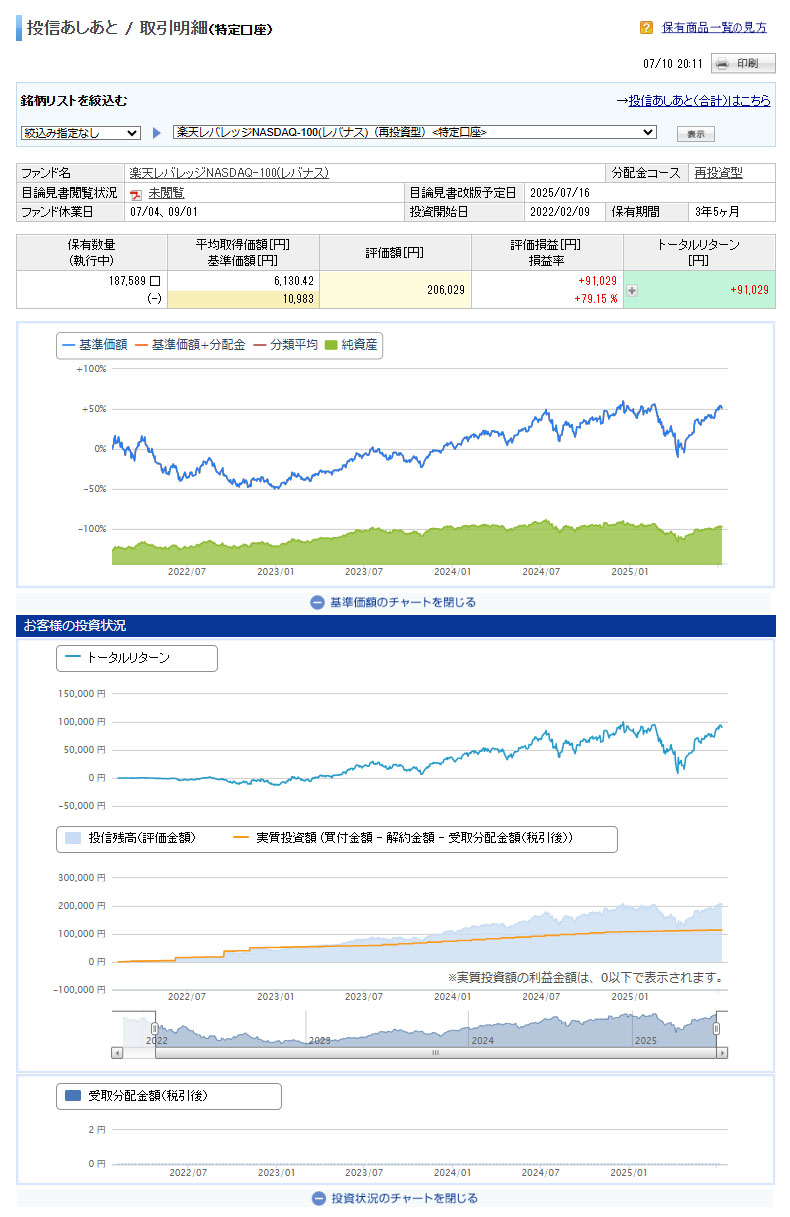This screenshot has width=790, height=1217.
Task: Toggle 純資産 series in the chart legend
Action: 352,345
